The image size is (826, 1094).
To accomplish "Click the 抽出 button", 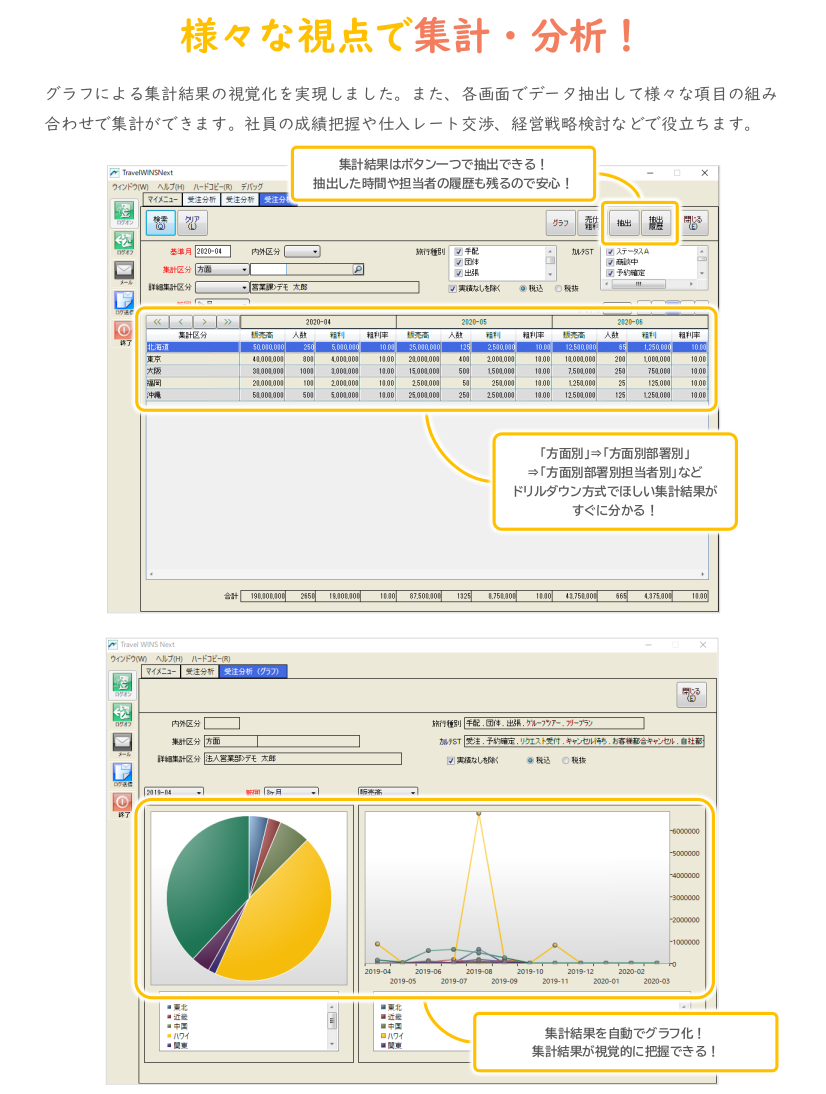I will tap(624, 223).
